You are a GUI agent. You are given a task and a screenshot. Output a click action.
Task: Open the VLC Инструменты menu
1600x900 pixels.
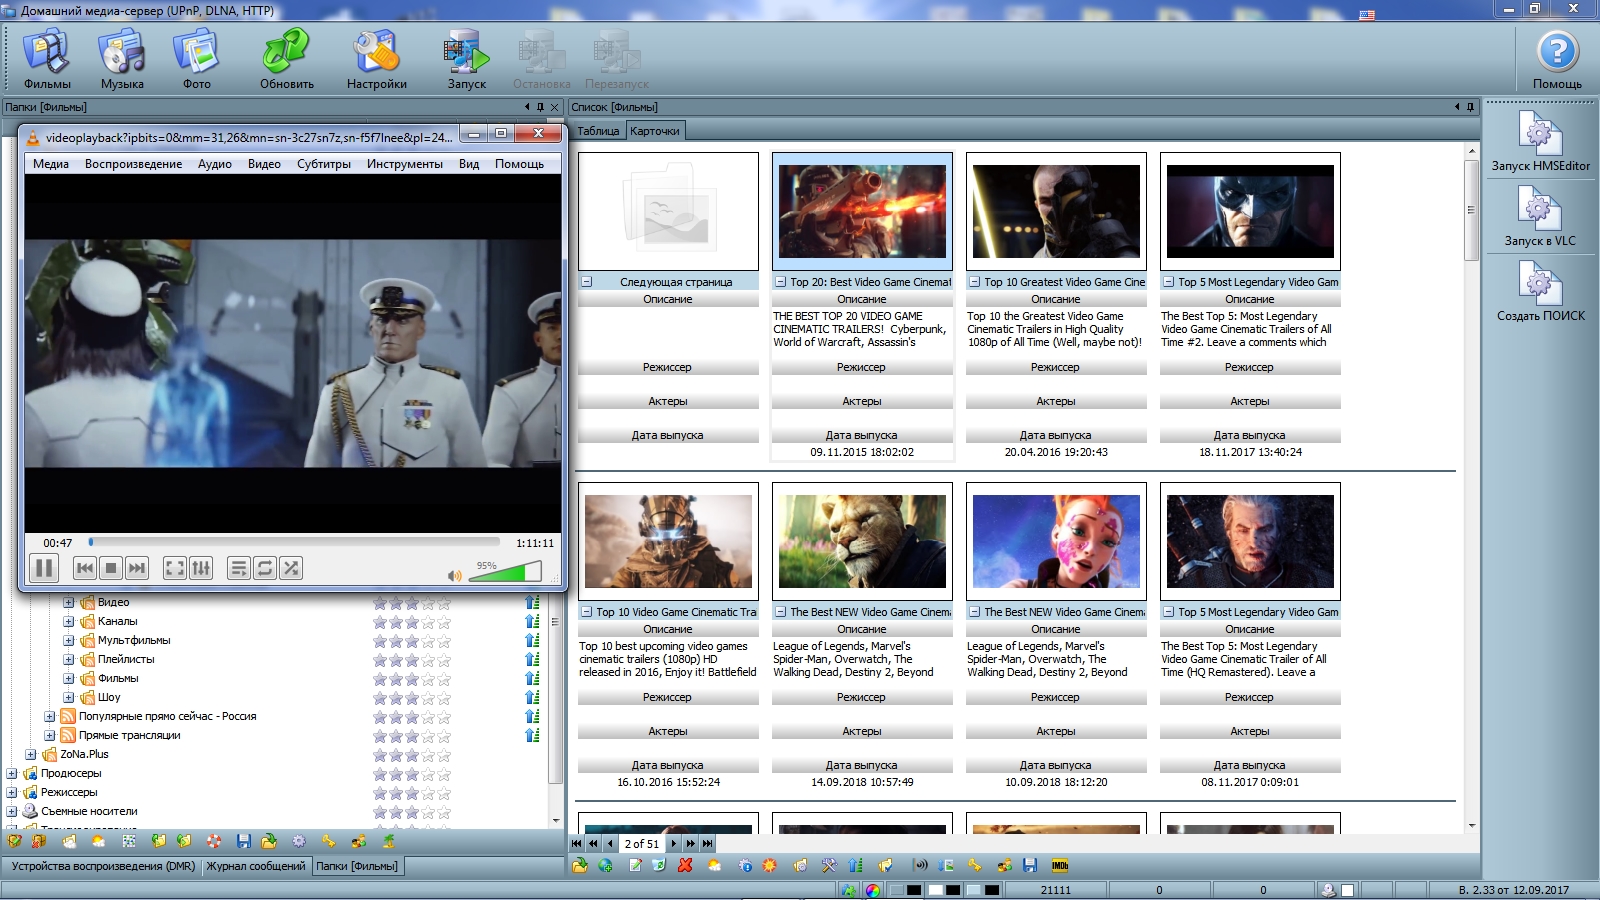[x=405, y=164]
